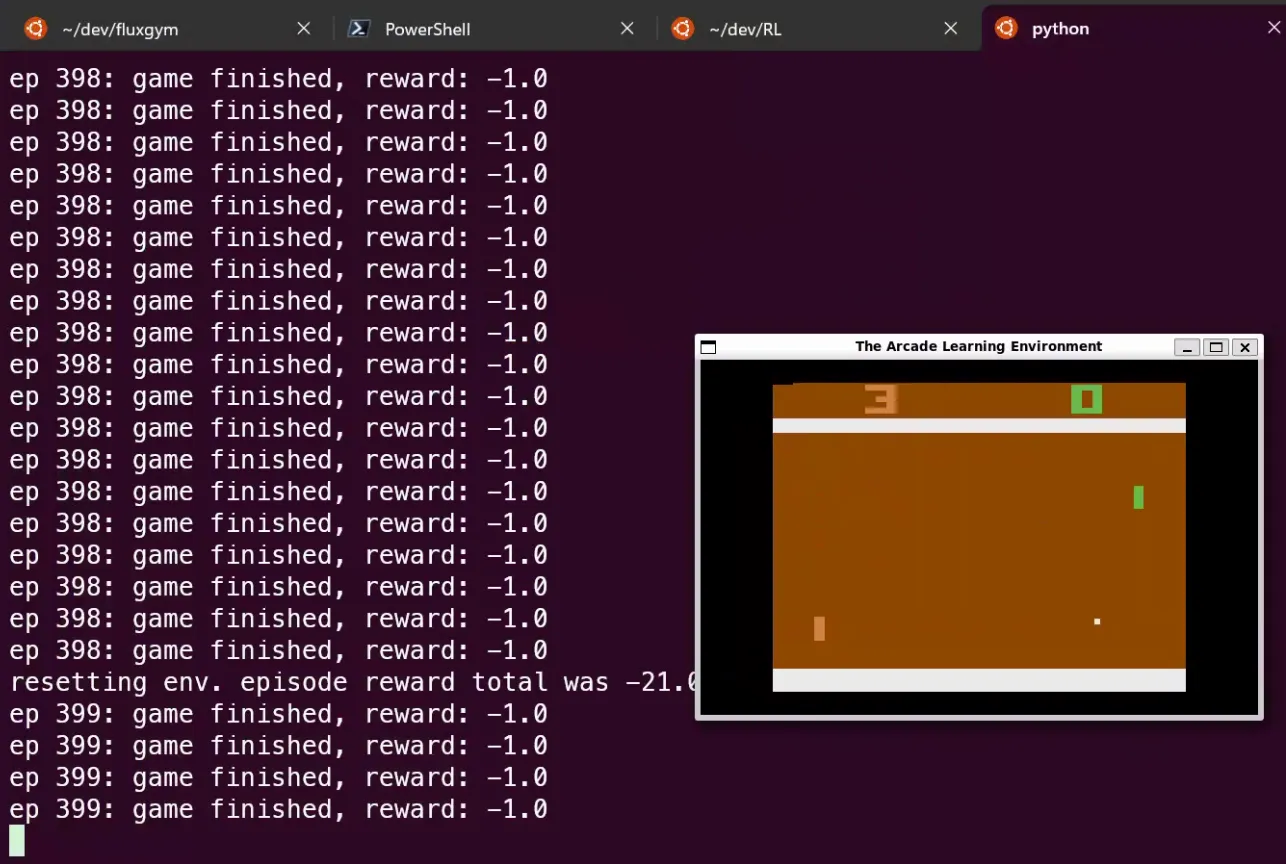Click the green paddle in the Pong game
Screen dimensions: 1286x864
coord(1138,497)
